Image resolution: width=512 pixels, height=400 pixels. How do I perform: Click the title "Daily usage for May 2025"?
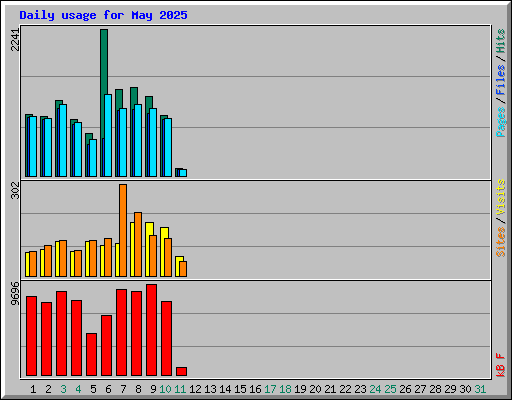pyautogui.click(x=103, y=15)
